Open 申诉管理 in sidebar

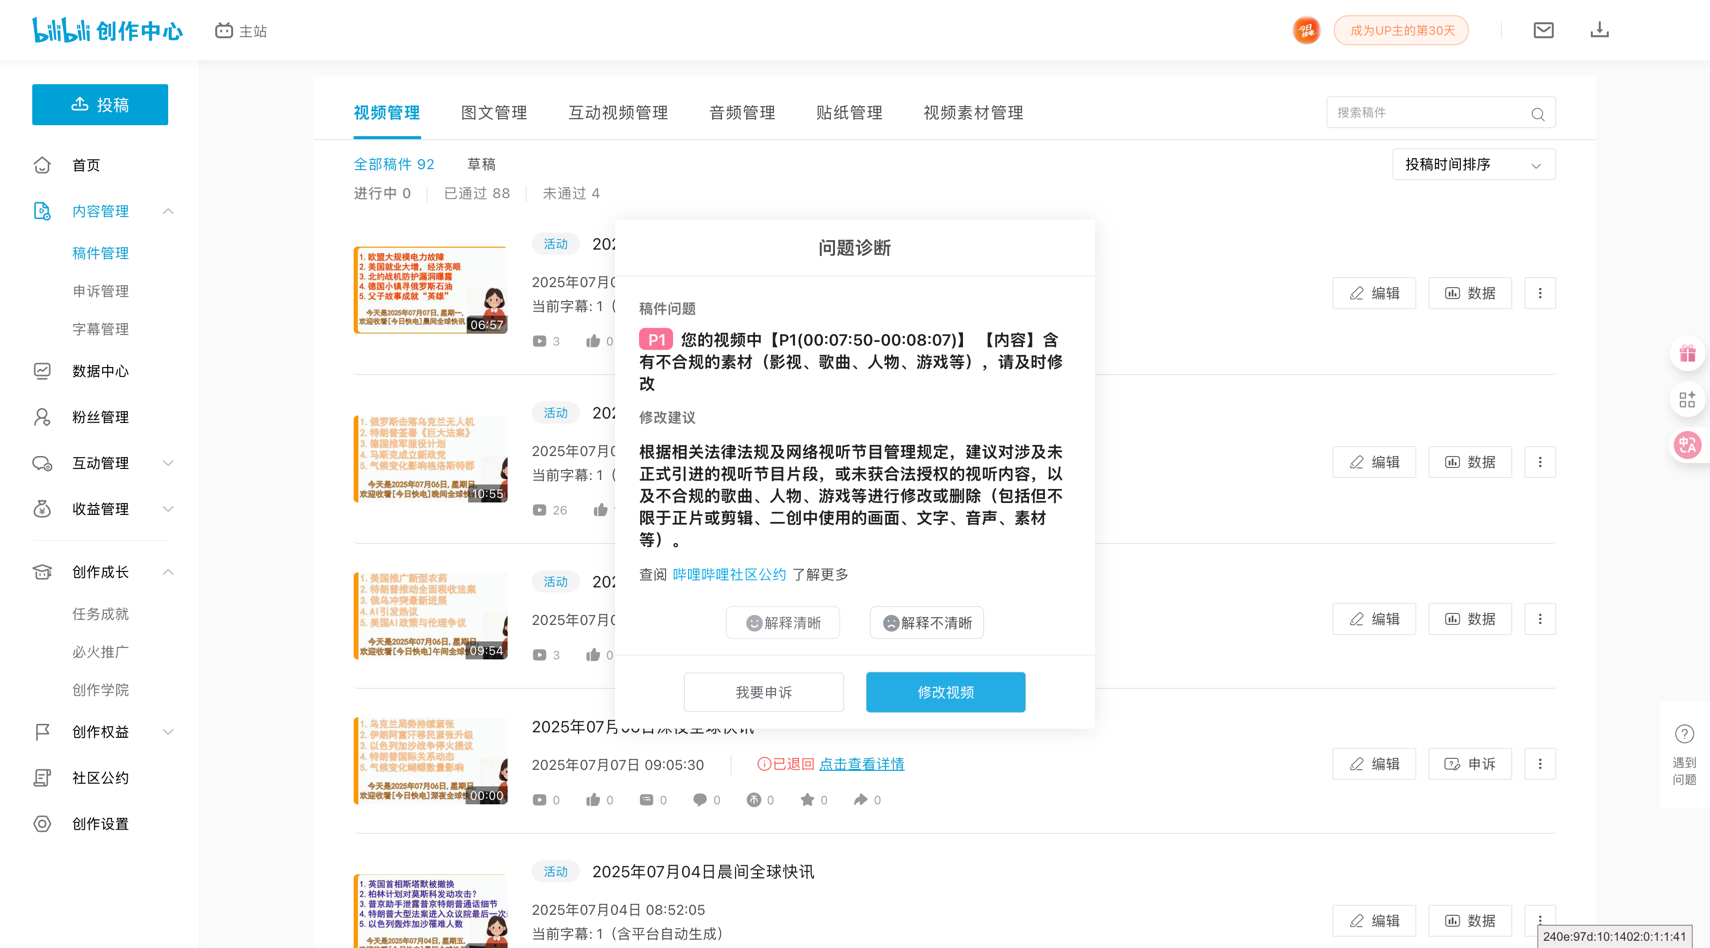pos(100,291)
